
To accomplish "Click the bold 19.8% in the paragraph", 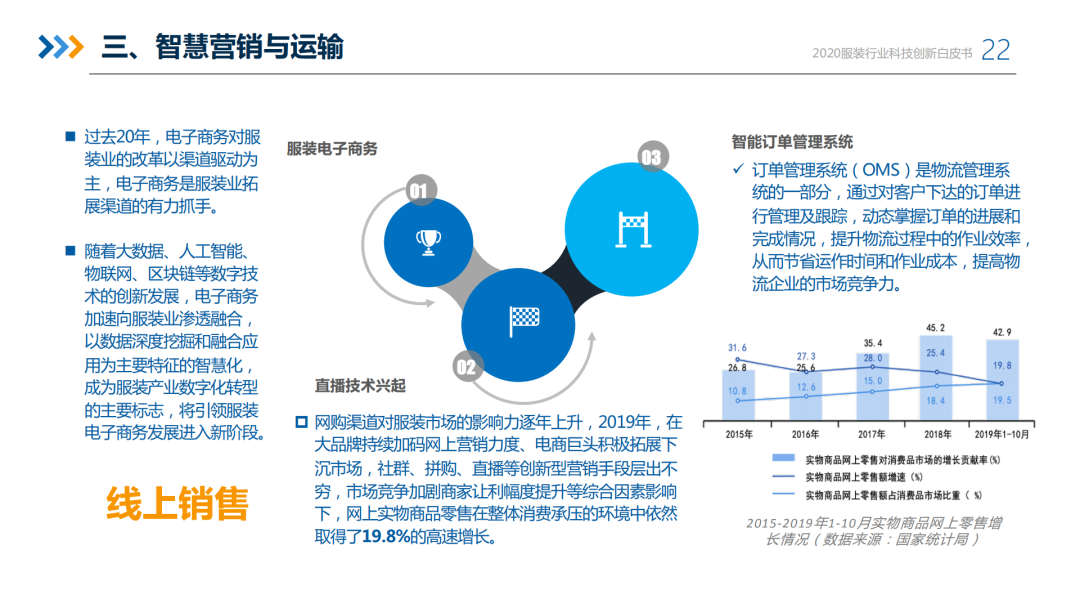I will pos(386,536).
